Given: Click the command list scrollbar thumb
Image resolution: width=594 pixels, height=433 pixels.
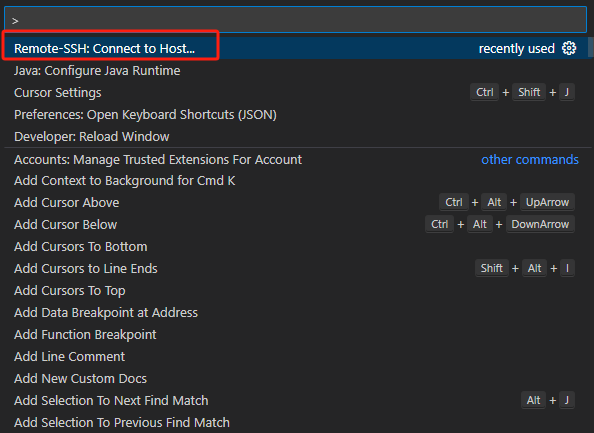Looking at the screenshot, I should tap(590, 47).
